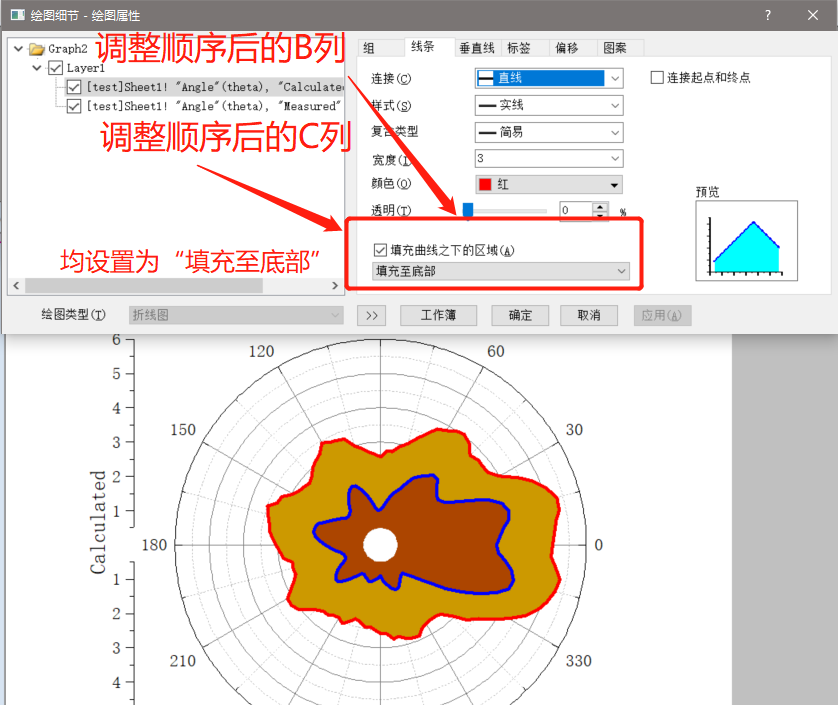The height and width of the screenshot is (705, 838).
Task: Open the 宽度 dropdown with value 3
Action: 549,159
